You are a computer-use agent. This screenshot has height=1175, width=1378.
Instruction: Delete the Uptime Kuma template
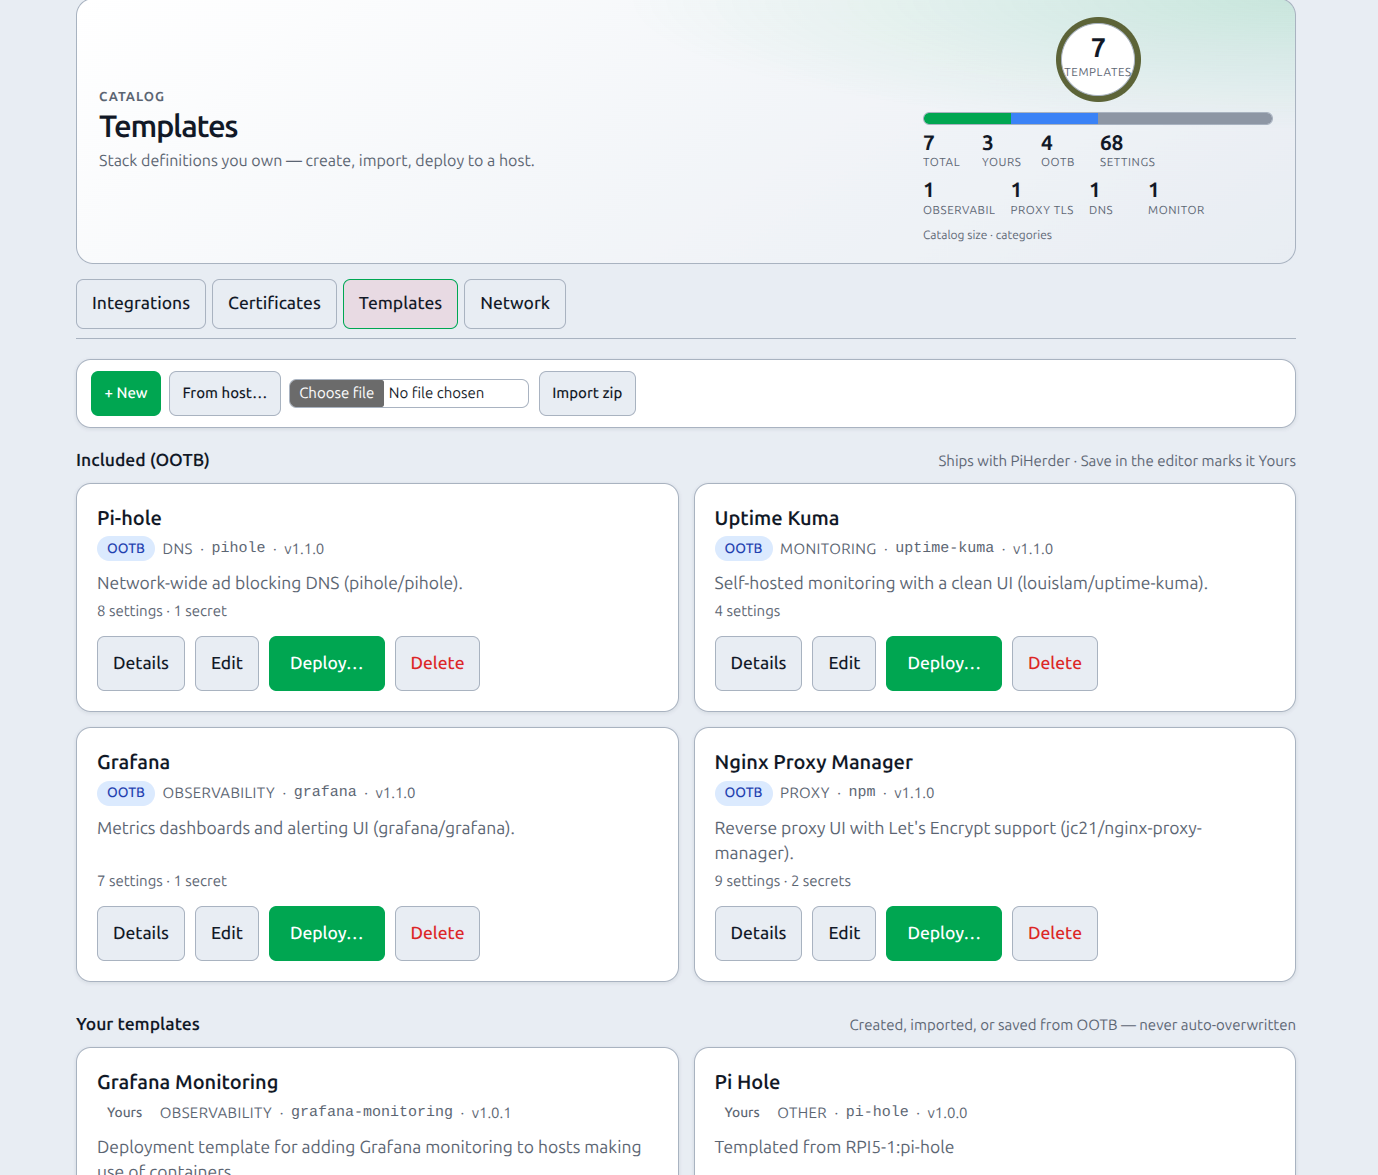coord(1055,663)
